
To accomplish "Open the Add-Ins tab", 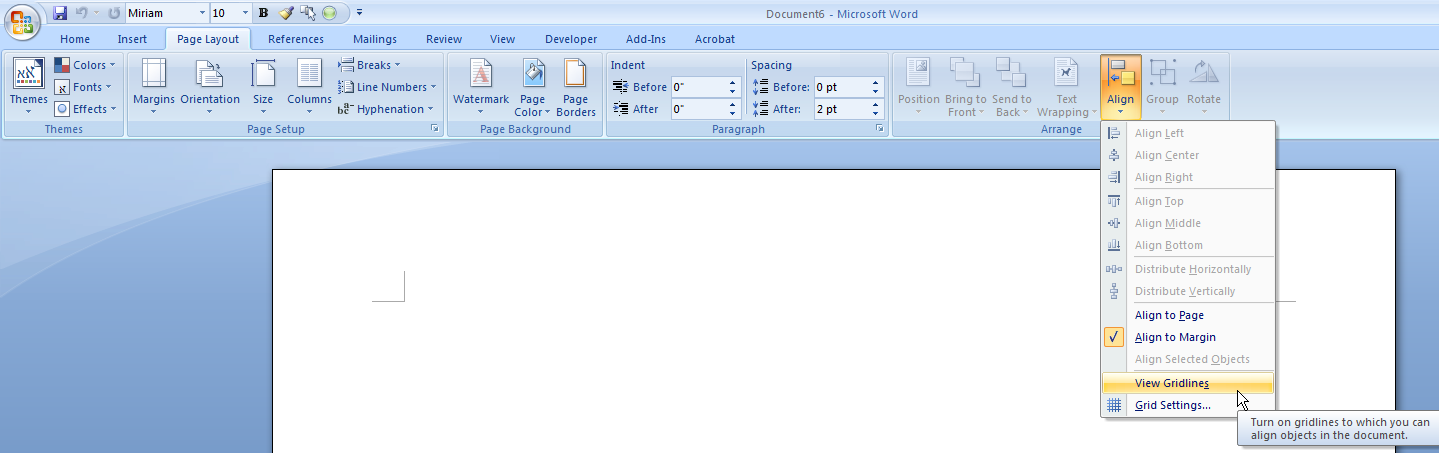I will pos(646,39).
